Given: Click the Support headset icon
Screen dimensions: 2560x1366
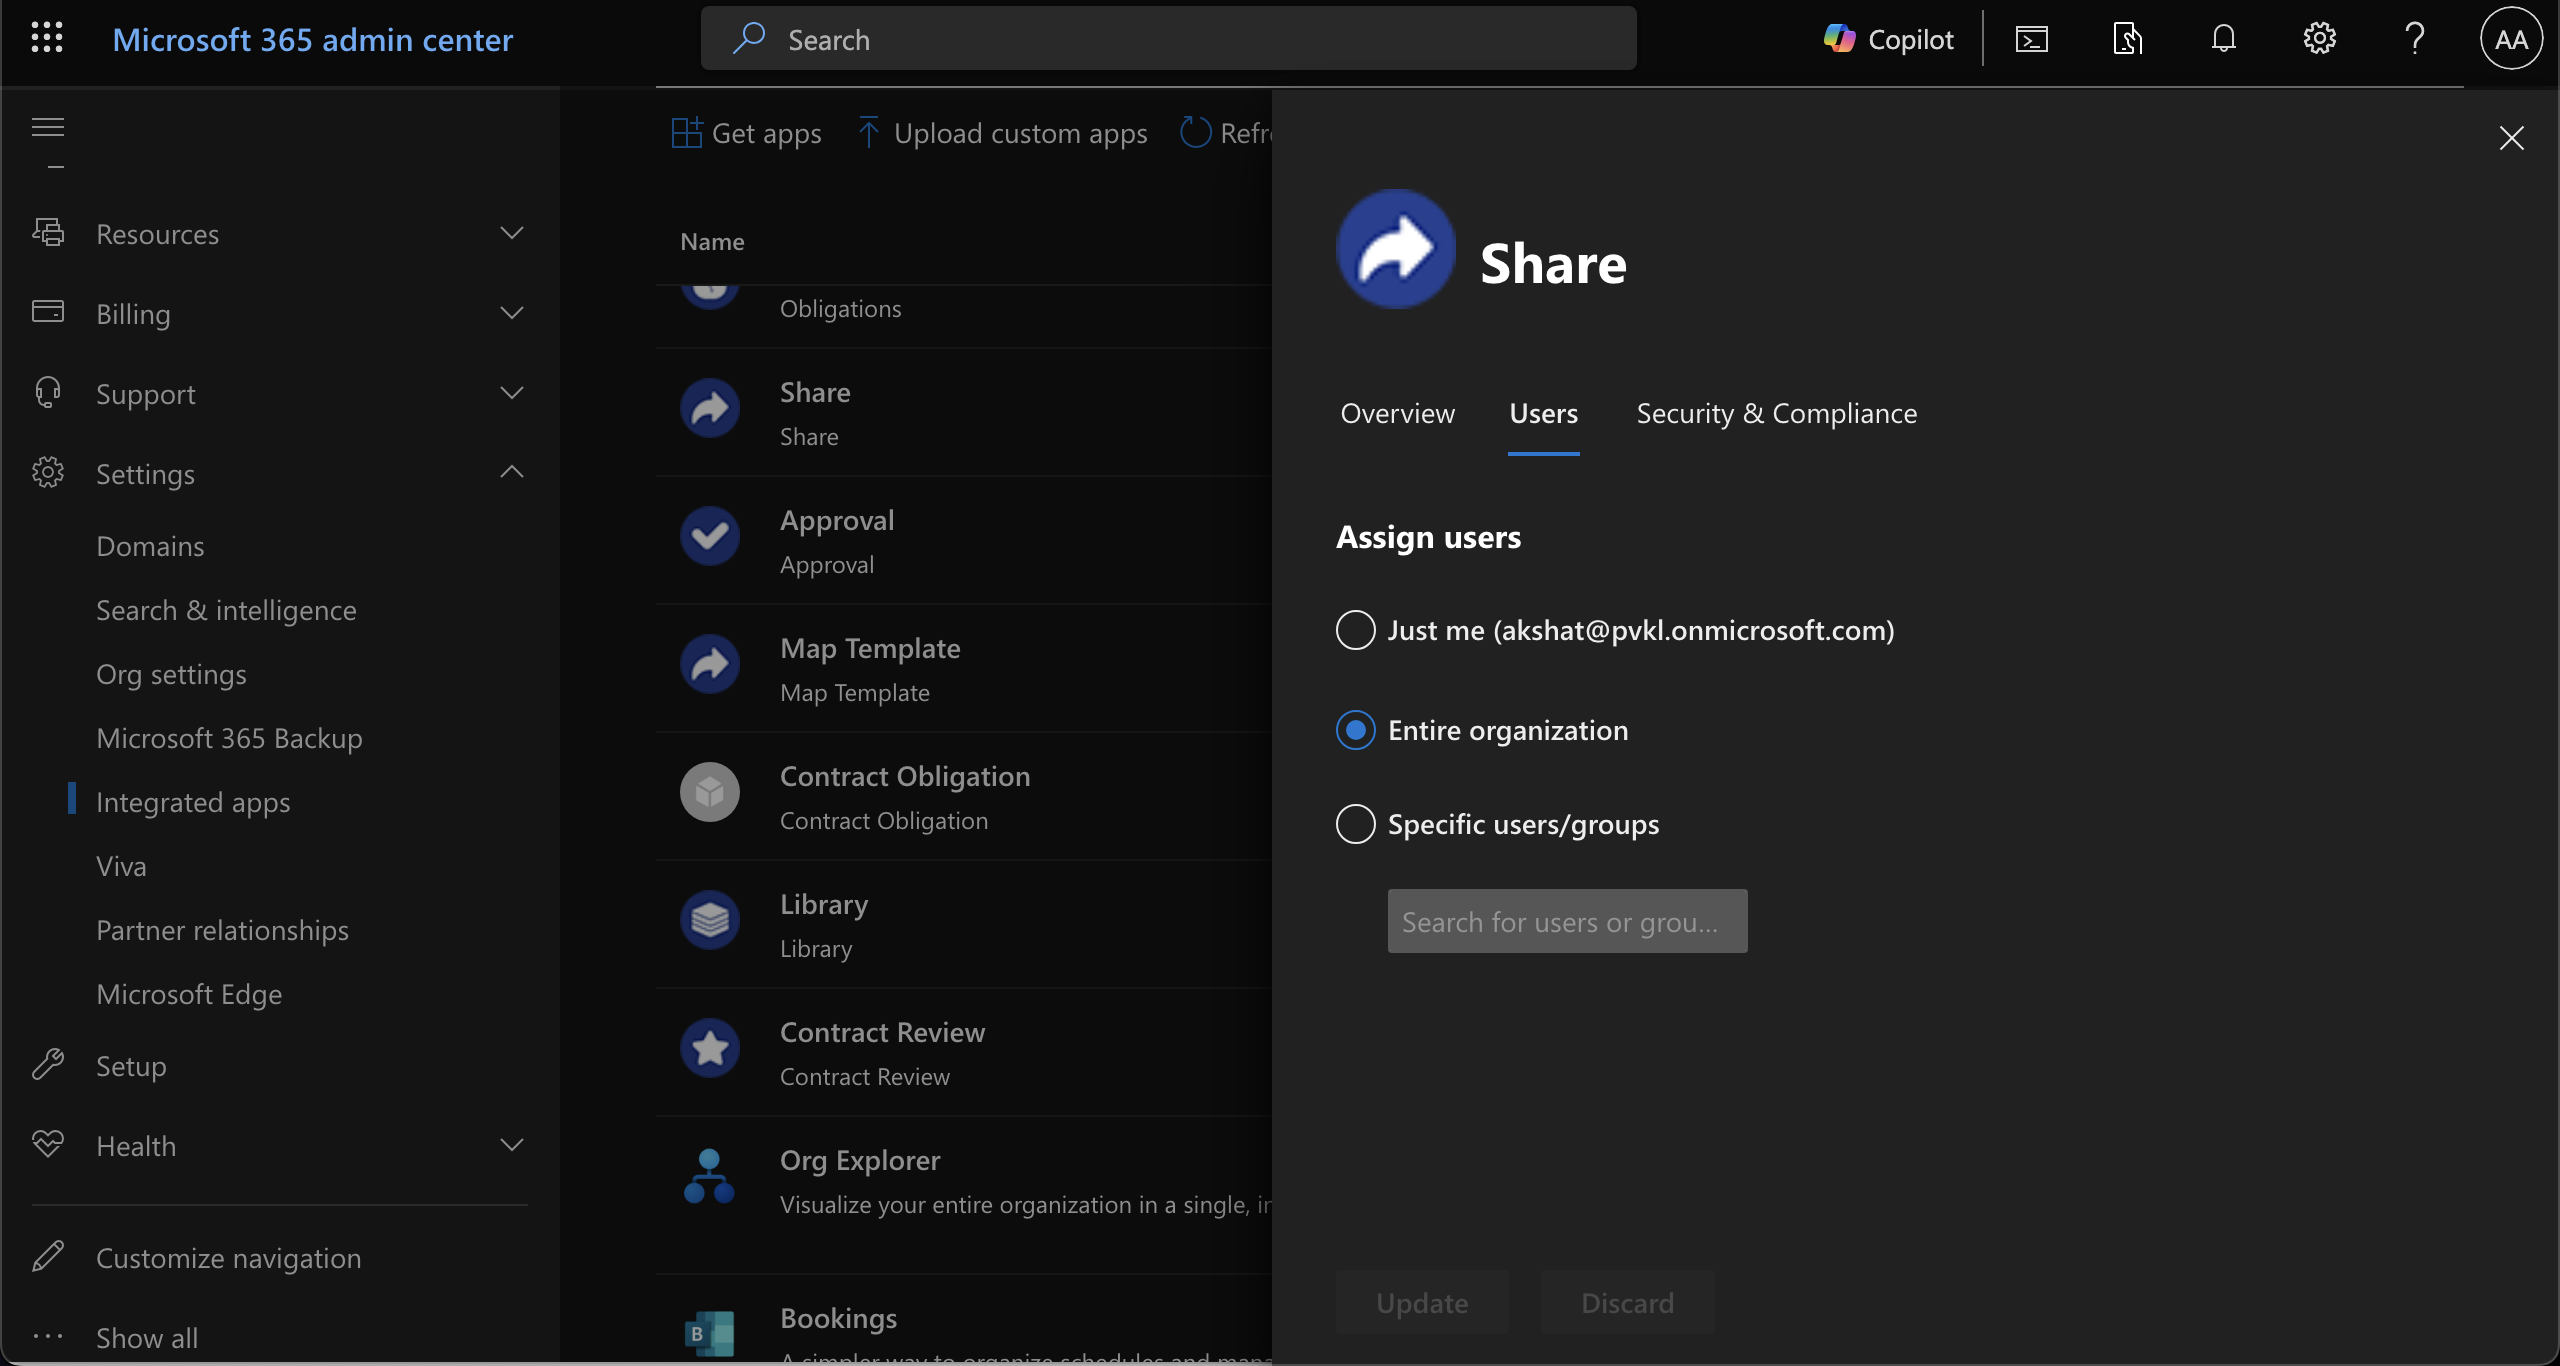Looking at the screenshot, I should tap(48, 392).
